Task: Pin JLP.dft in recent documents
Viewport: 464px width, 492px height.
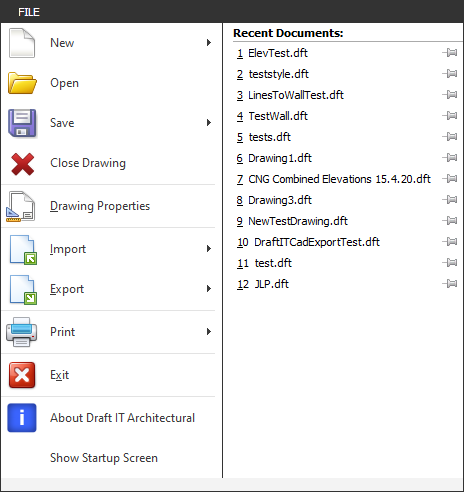Action: 450,284
